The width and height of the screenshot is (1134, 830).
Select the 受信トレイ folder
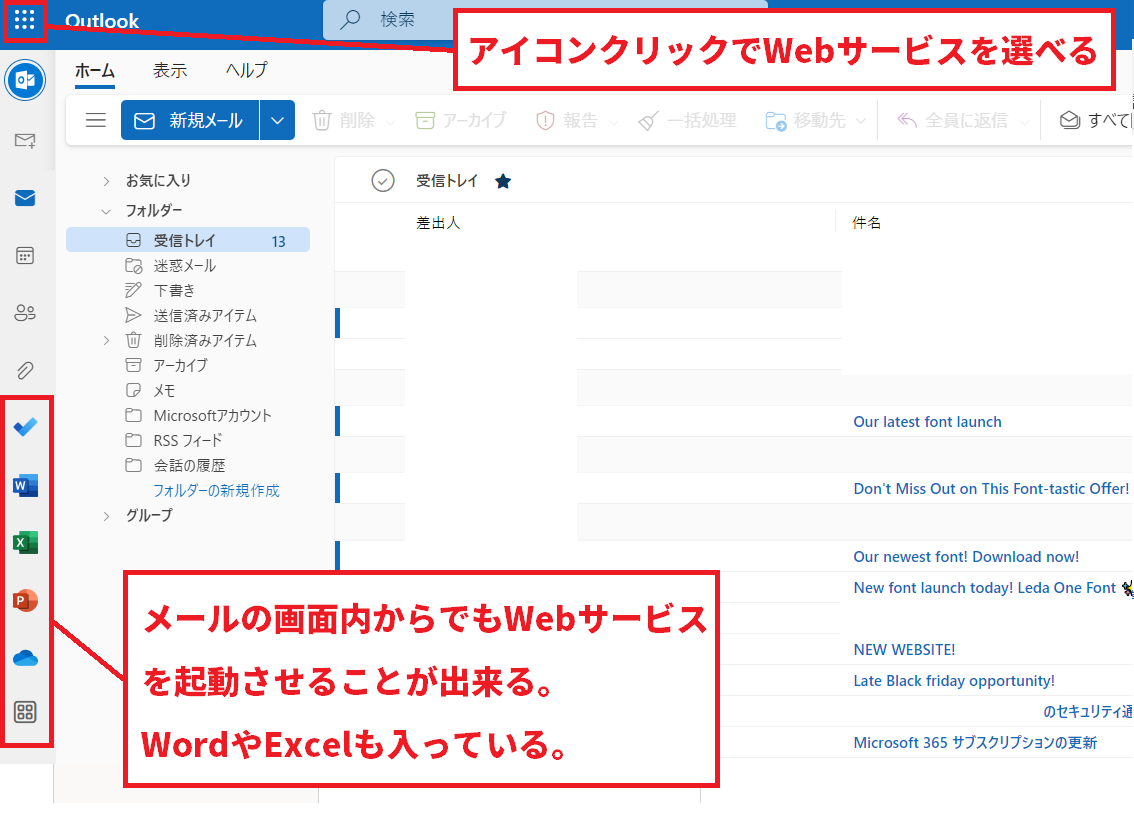[188, 240]
